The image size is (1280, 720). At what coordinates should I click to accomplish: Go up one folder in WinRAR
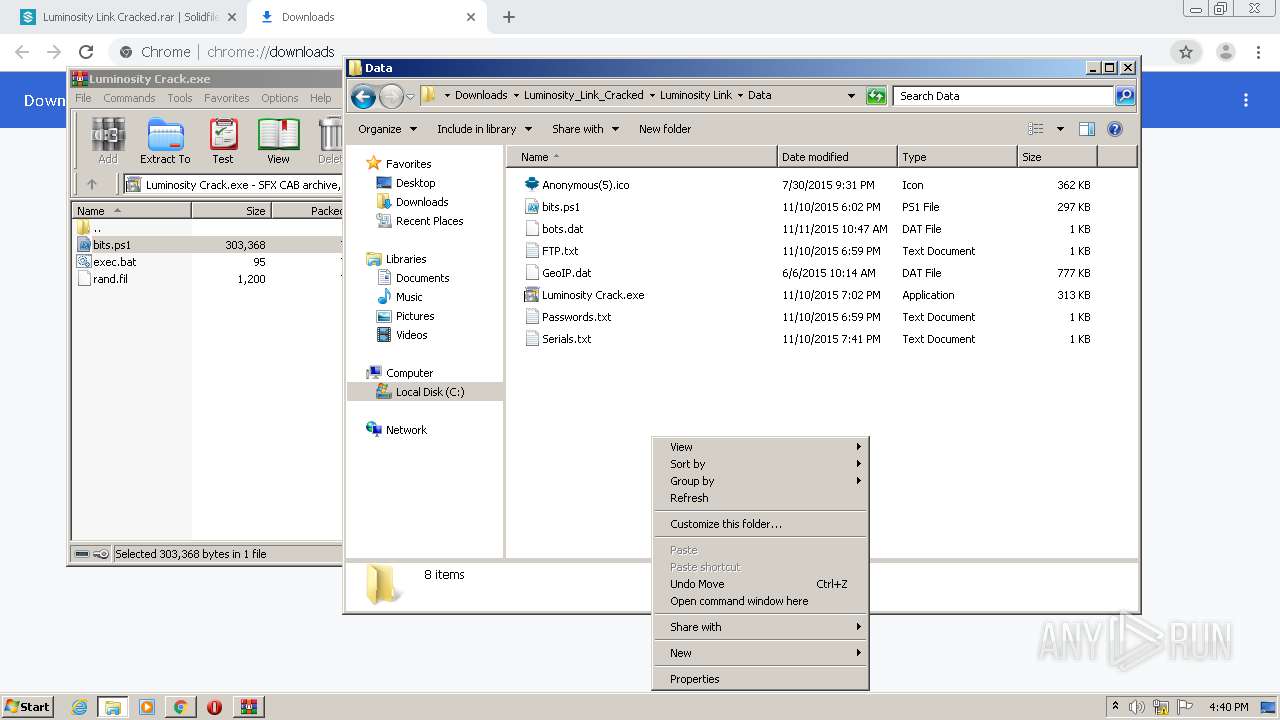click(x=92, y=184)
